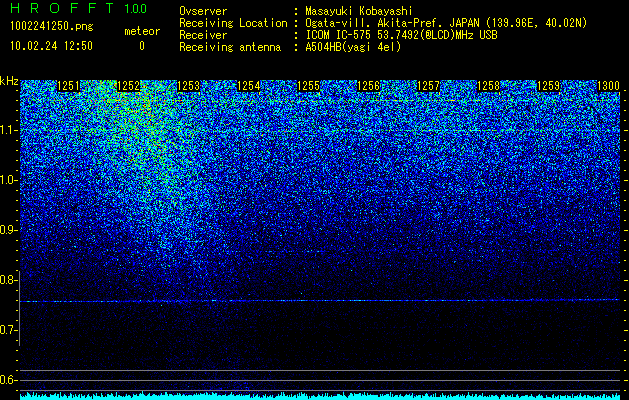Screen dimensions: 629x400
Task: Click the 1256 time marker
Action: click(x=369, y=86)
